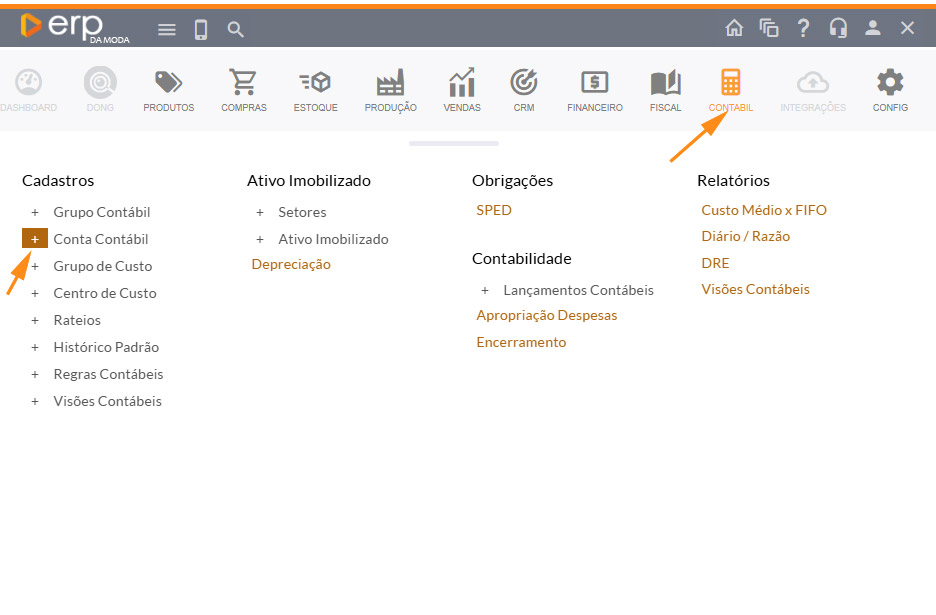Open the DRE report link

[x=715, y=263]
